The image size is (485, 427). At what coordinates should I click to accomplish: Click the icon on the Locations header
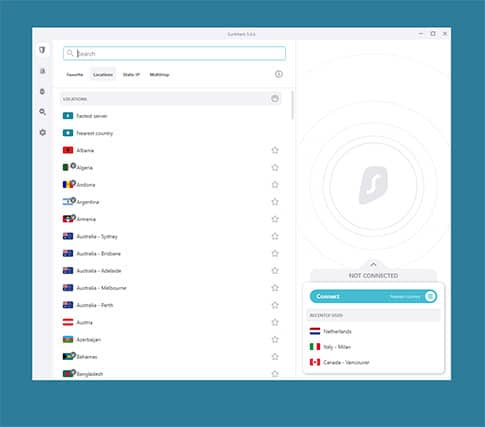(275, 99)
